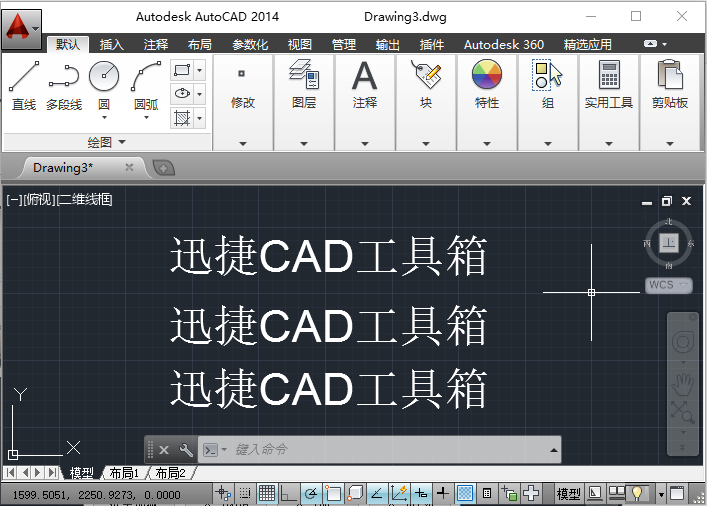Expand the Properties (特性) panel arrow

(x=487, y=144)
